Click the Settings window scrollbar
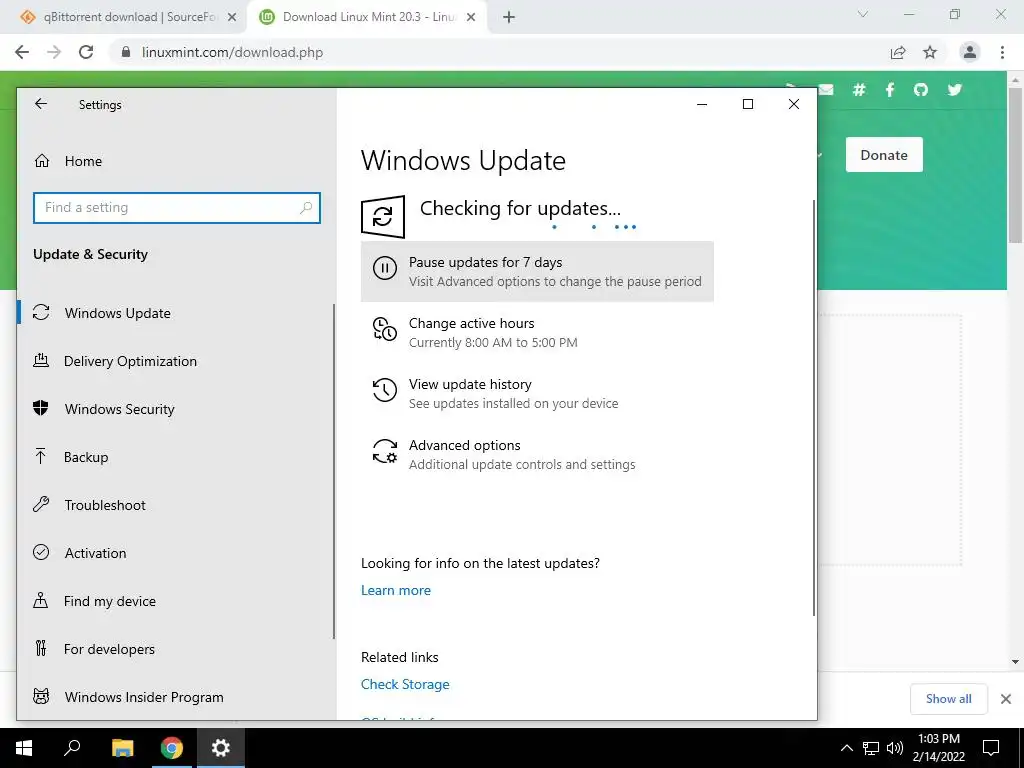 click(814, 408)
